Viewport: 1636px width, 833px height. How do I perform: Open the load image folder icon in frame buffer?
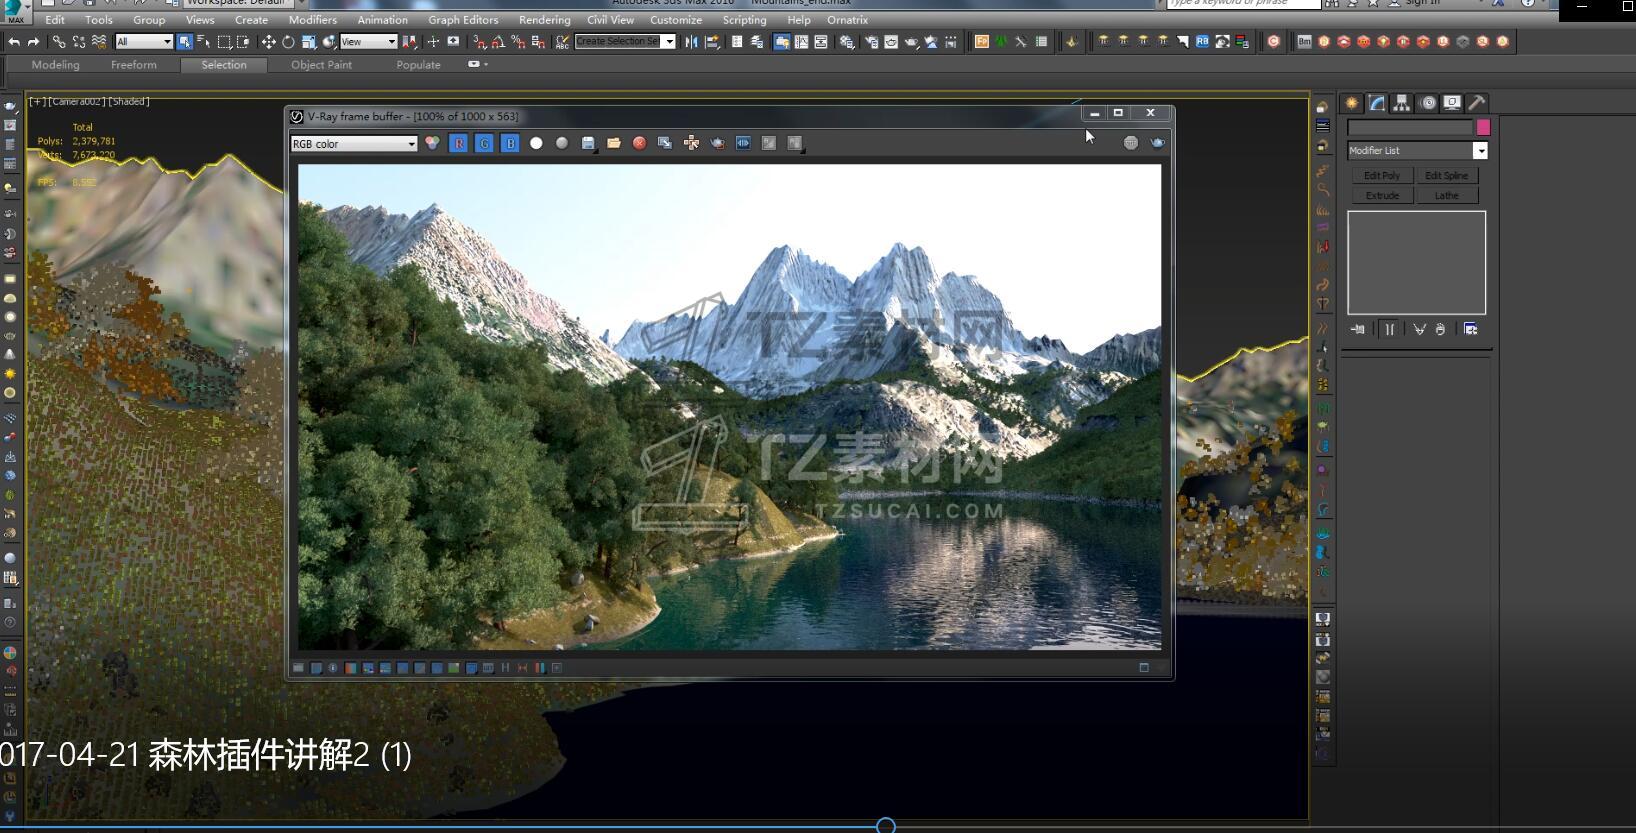point(613,144)
